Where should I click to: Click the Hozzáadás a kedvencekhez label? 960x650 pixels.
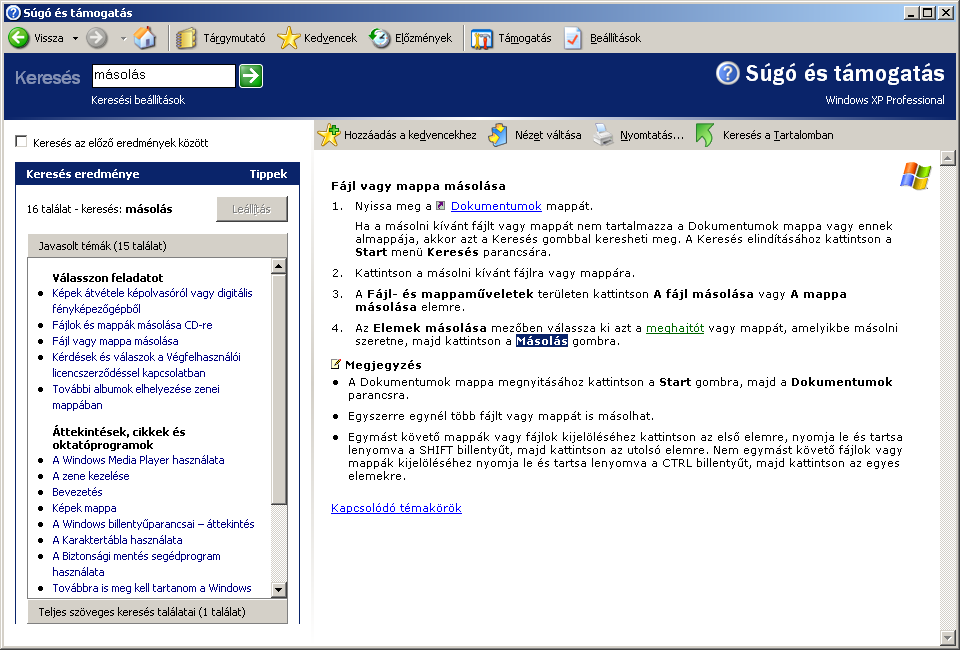(x=410, y=135)
